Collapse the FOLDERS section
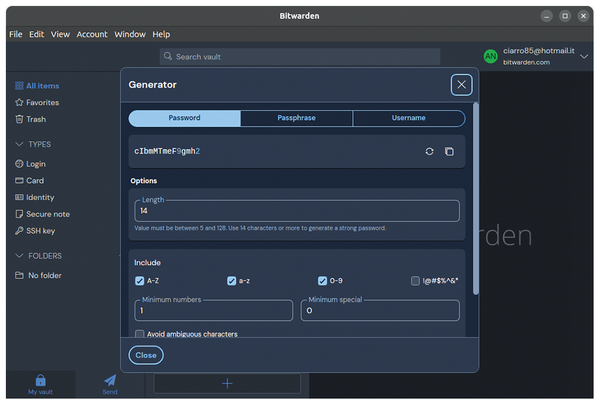 click(19, 256)
